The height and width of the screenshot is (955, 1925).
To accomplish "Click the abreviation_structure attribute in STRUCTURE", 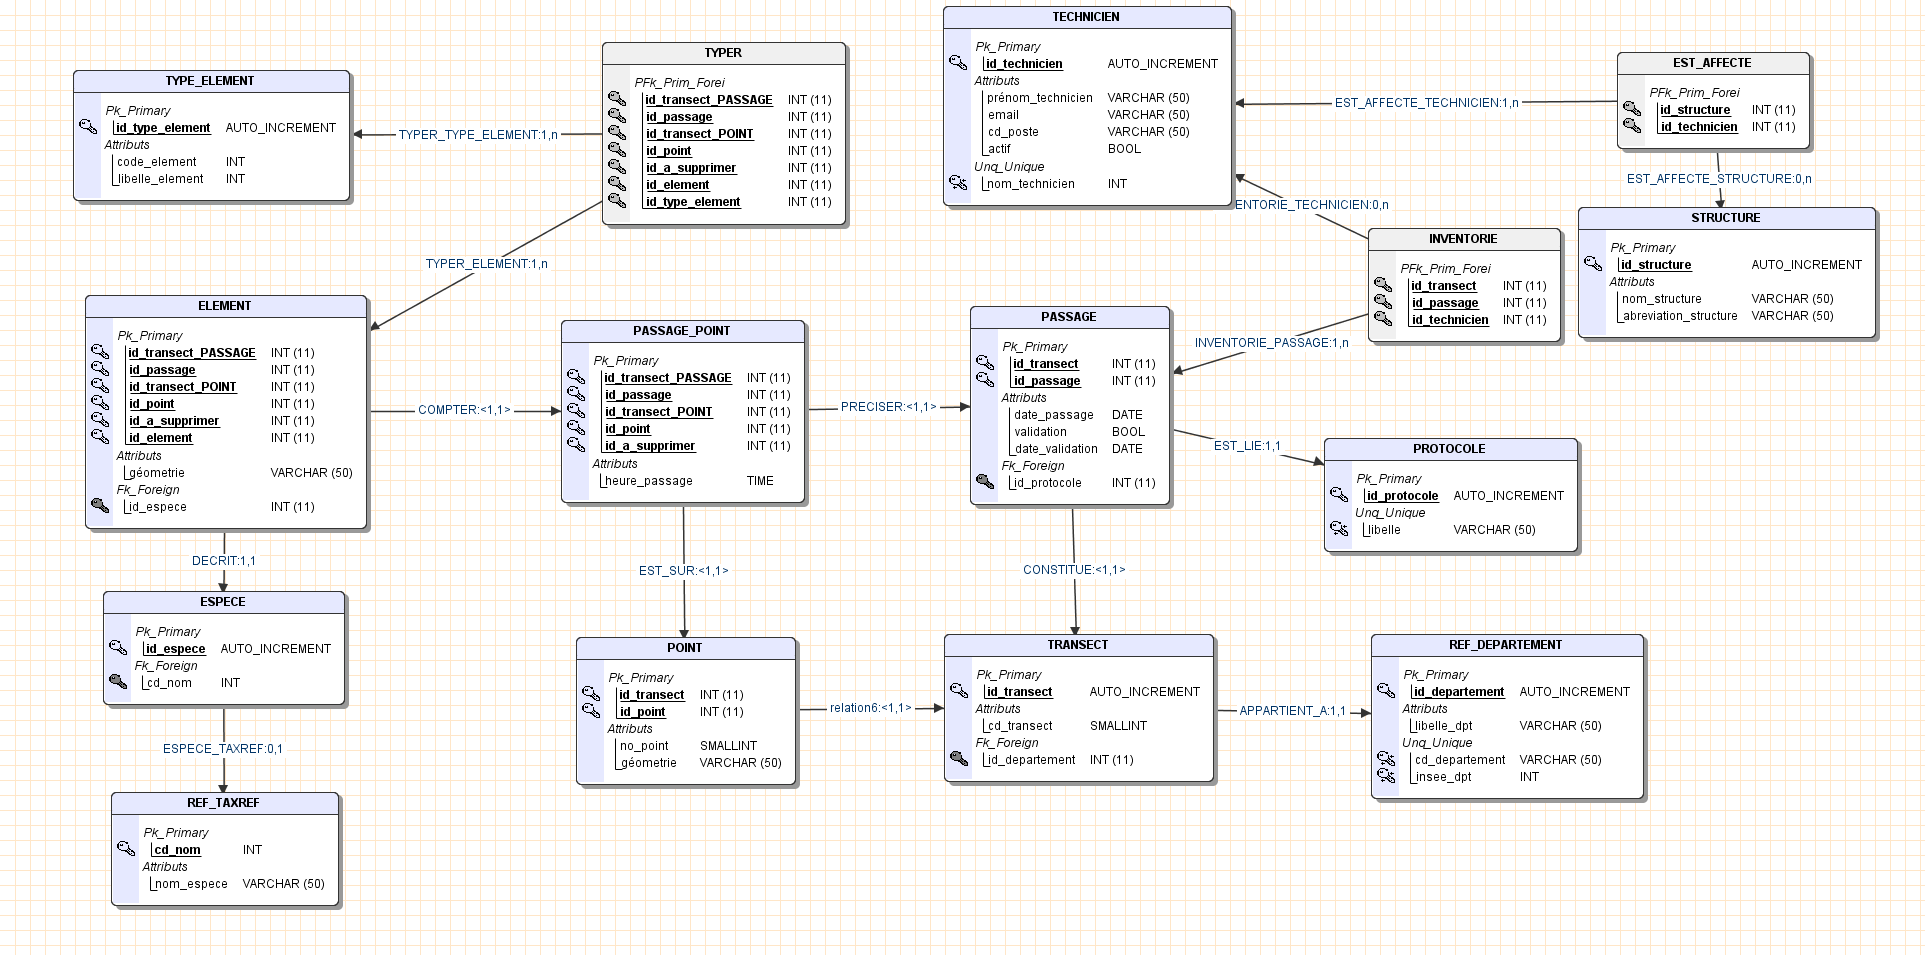I will [1680, 316].
